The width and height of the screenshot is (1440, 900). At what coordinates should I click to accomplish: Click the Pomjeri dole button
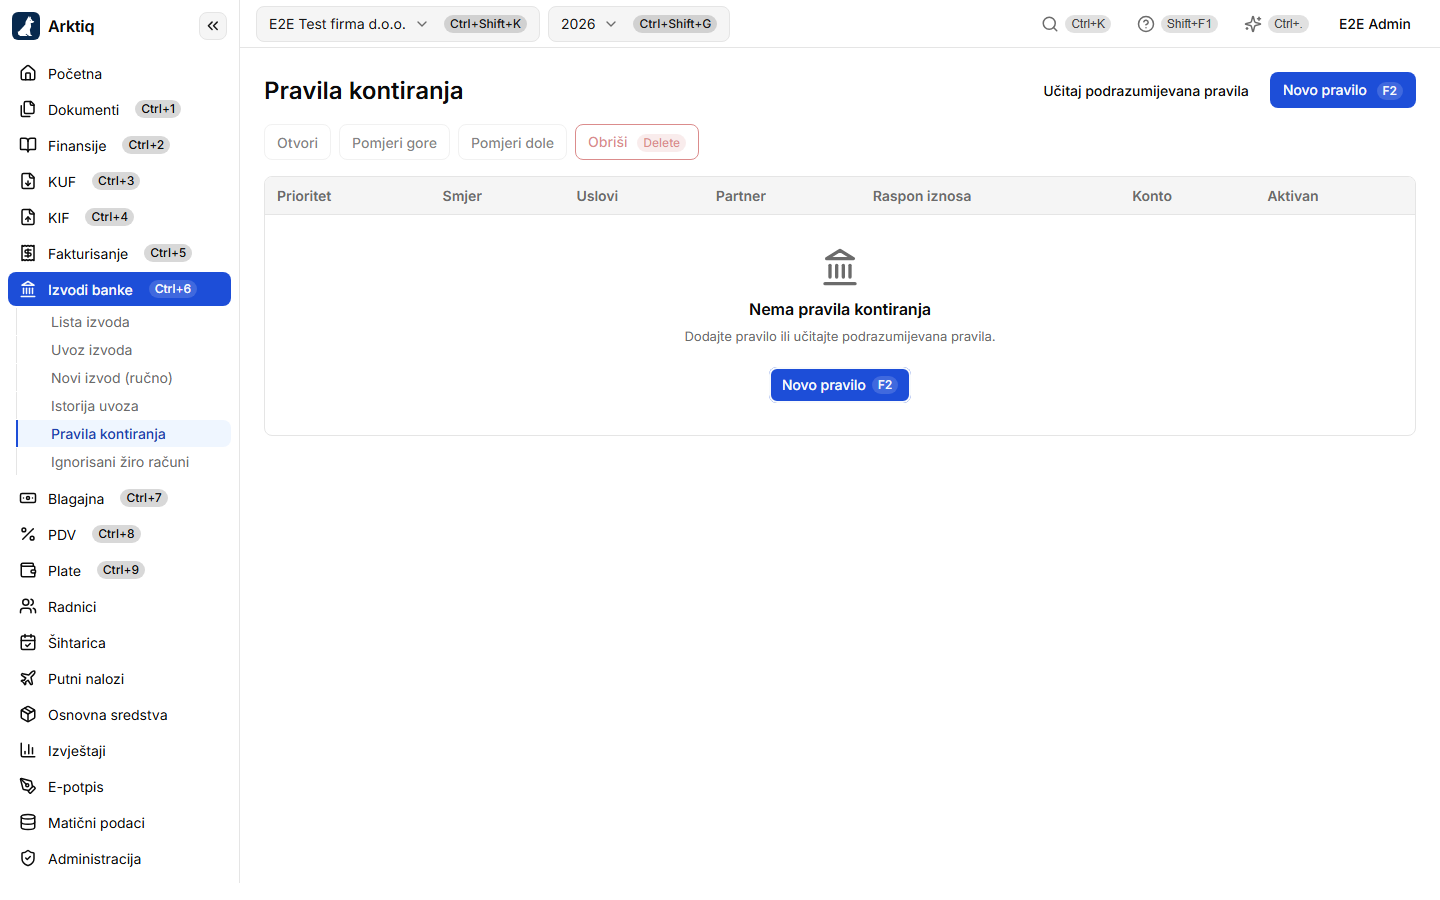(512, 142)
